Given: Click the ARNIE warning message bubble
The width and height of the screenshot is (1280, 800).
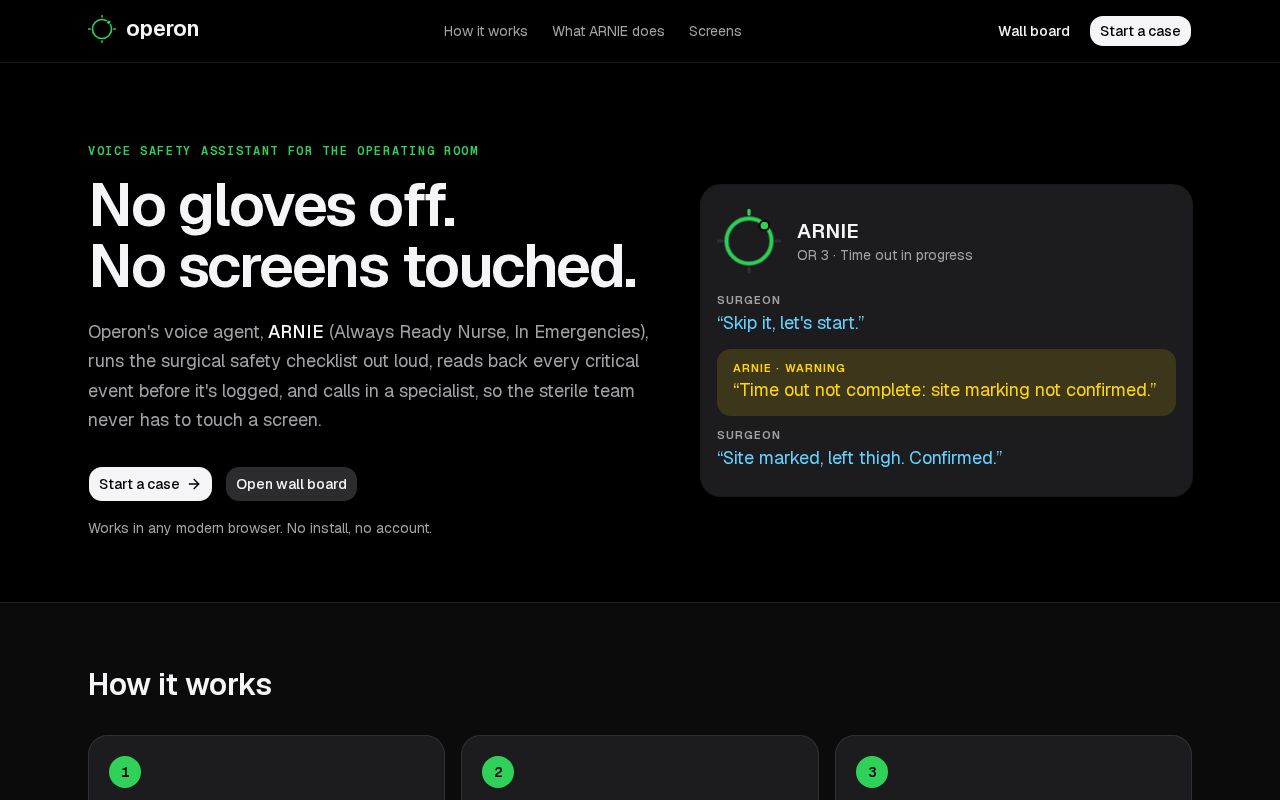Looking at the screenshot, I should tap(946, 382).
